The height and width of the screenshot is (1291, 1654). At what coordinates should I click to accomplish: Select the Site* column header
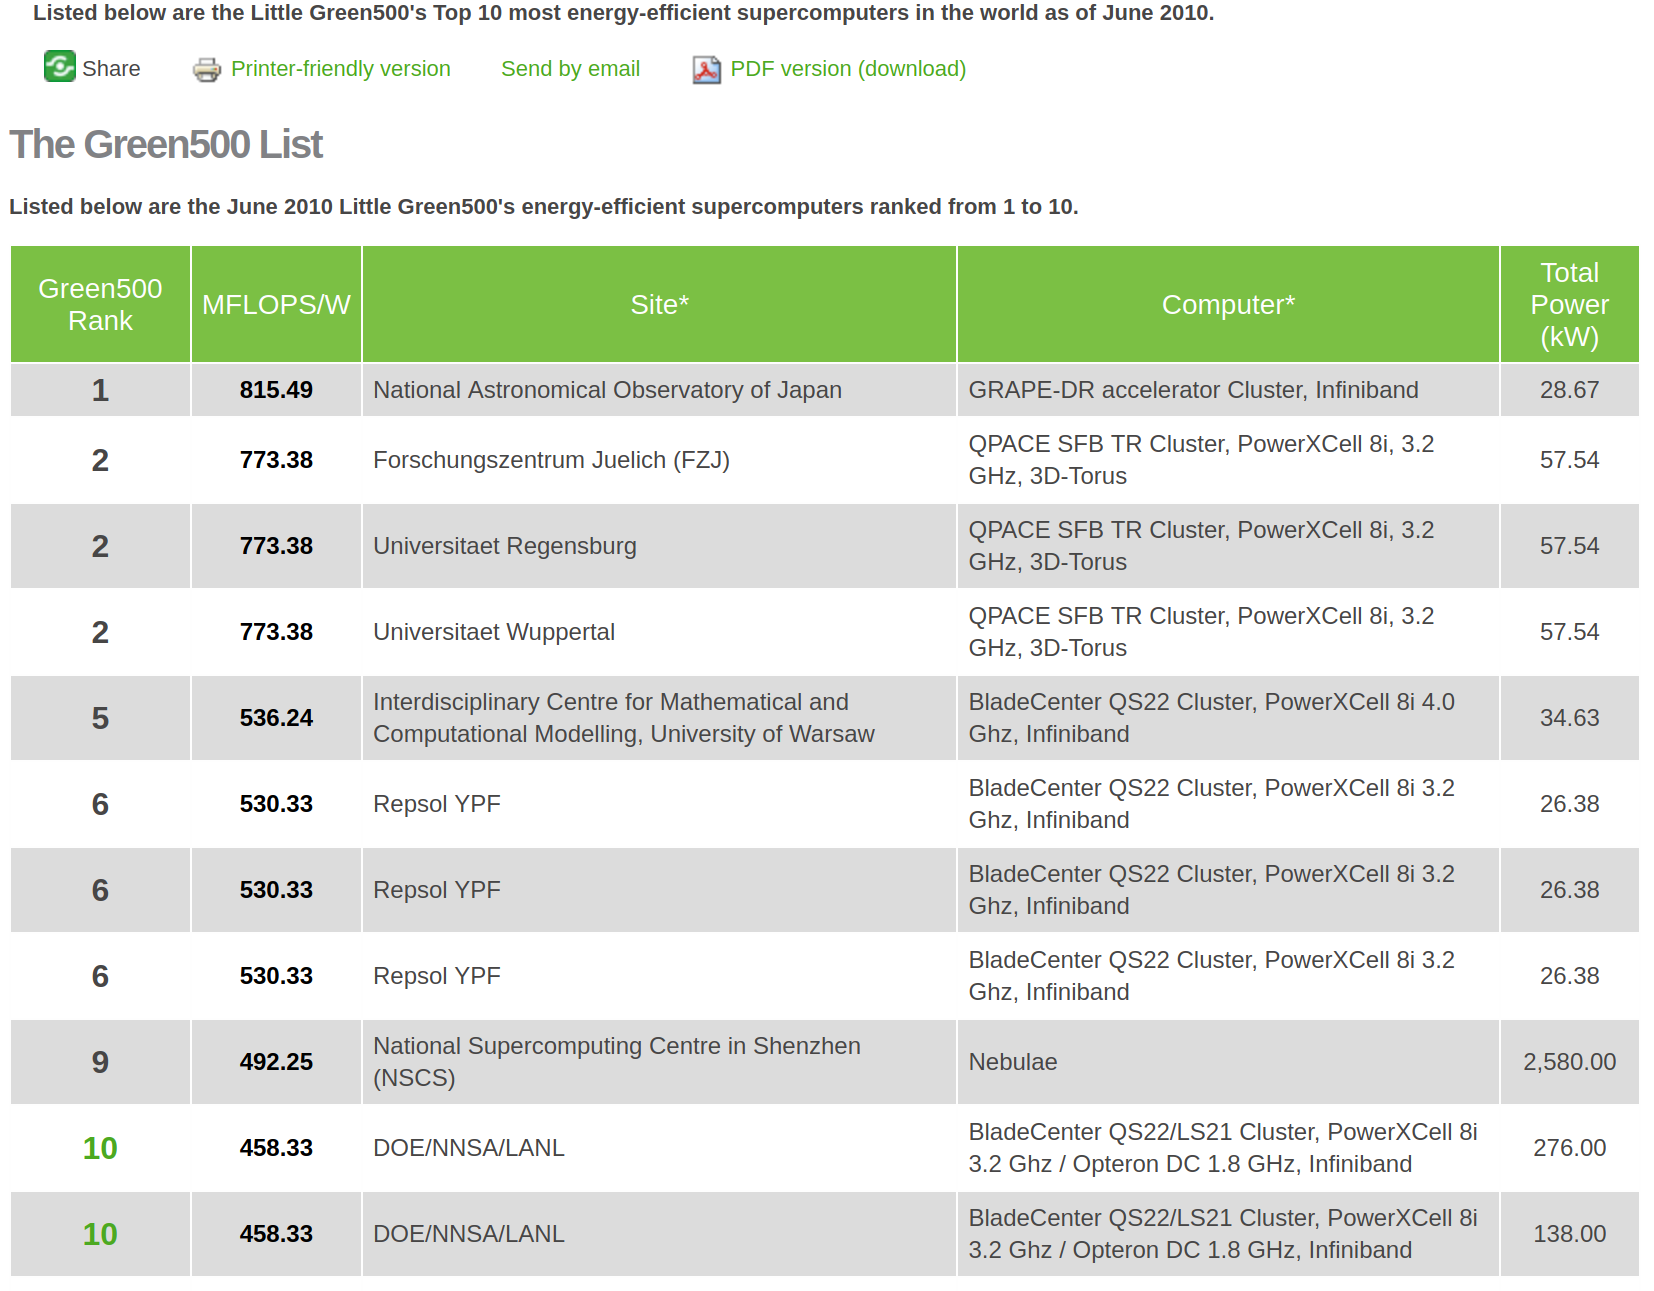click(659, 305)
